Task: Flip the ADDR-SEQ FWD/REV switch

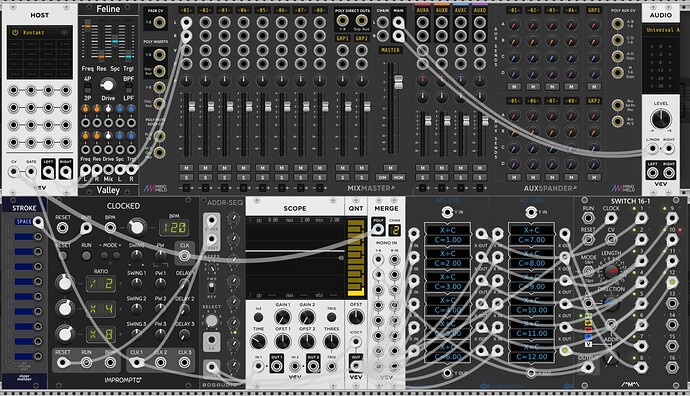Action: 212,287
